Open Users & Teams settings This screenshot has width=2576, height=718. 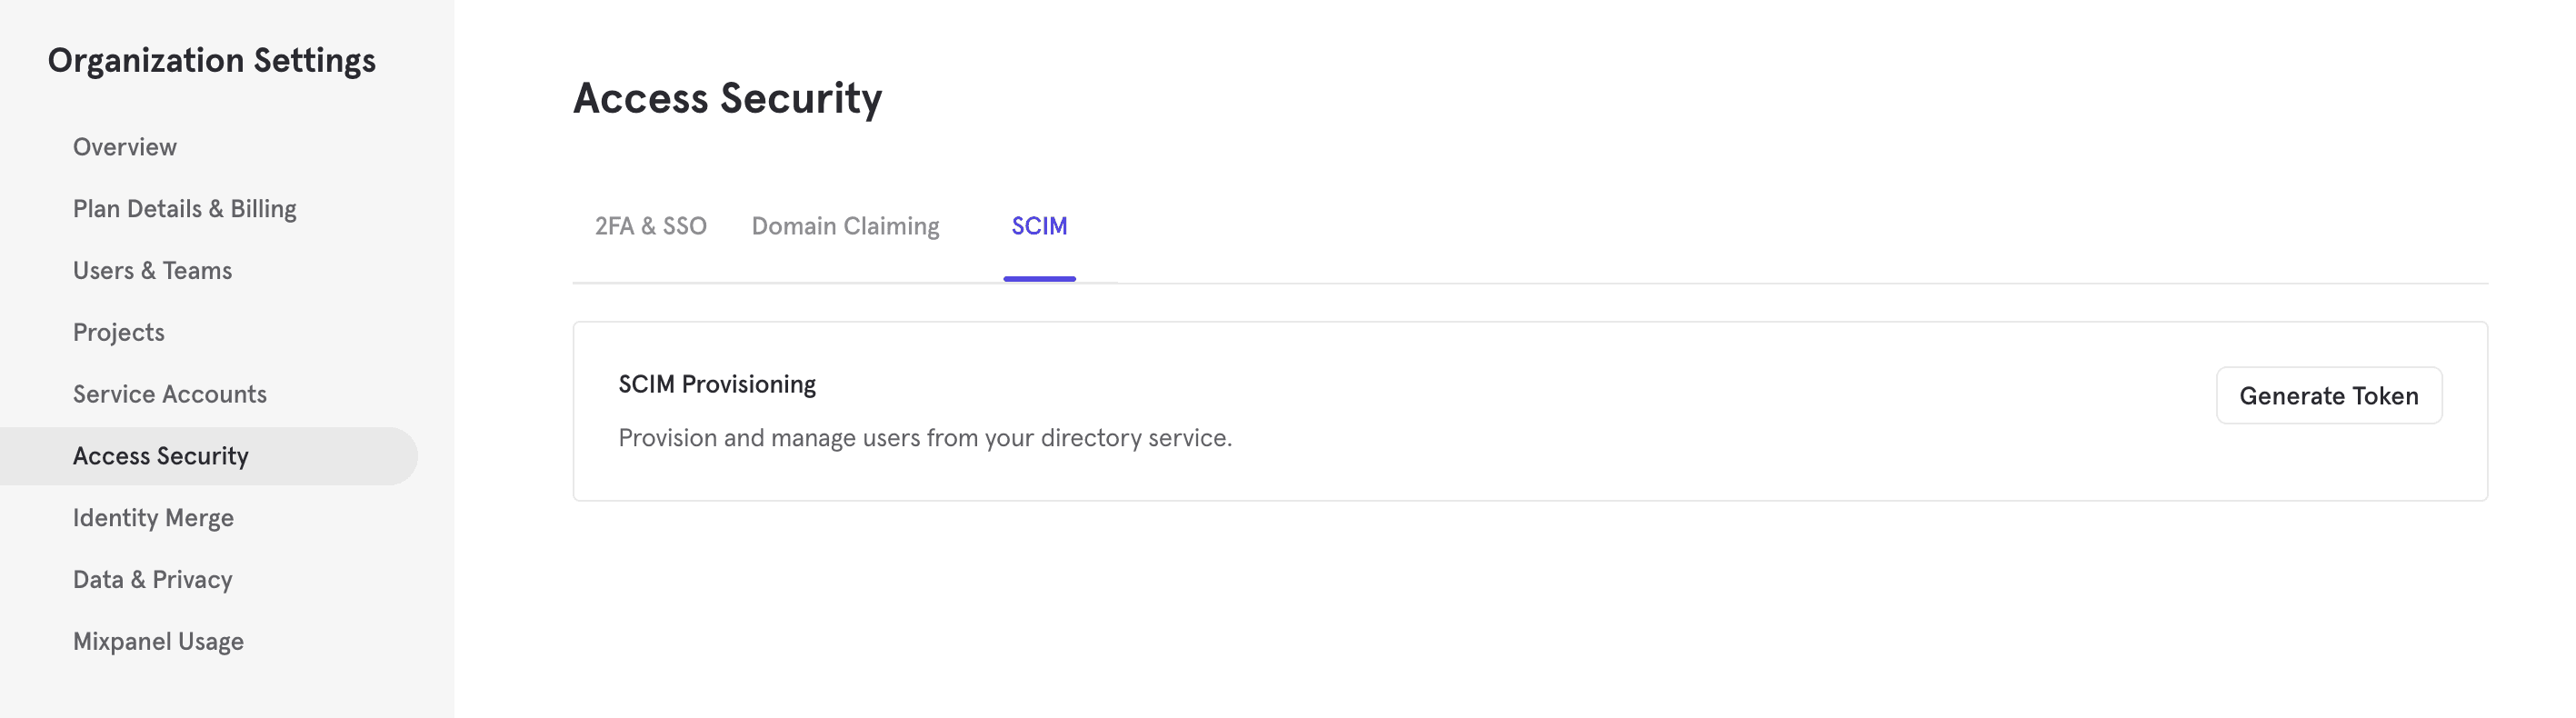pyautogui.click(x=152, y=271)
